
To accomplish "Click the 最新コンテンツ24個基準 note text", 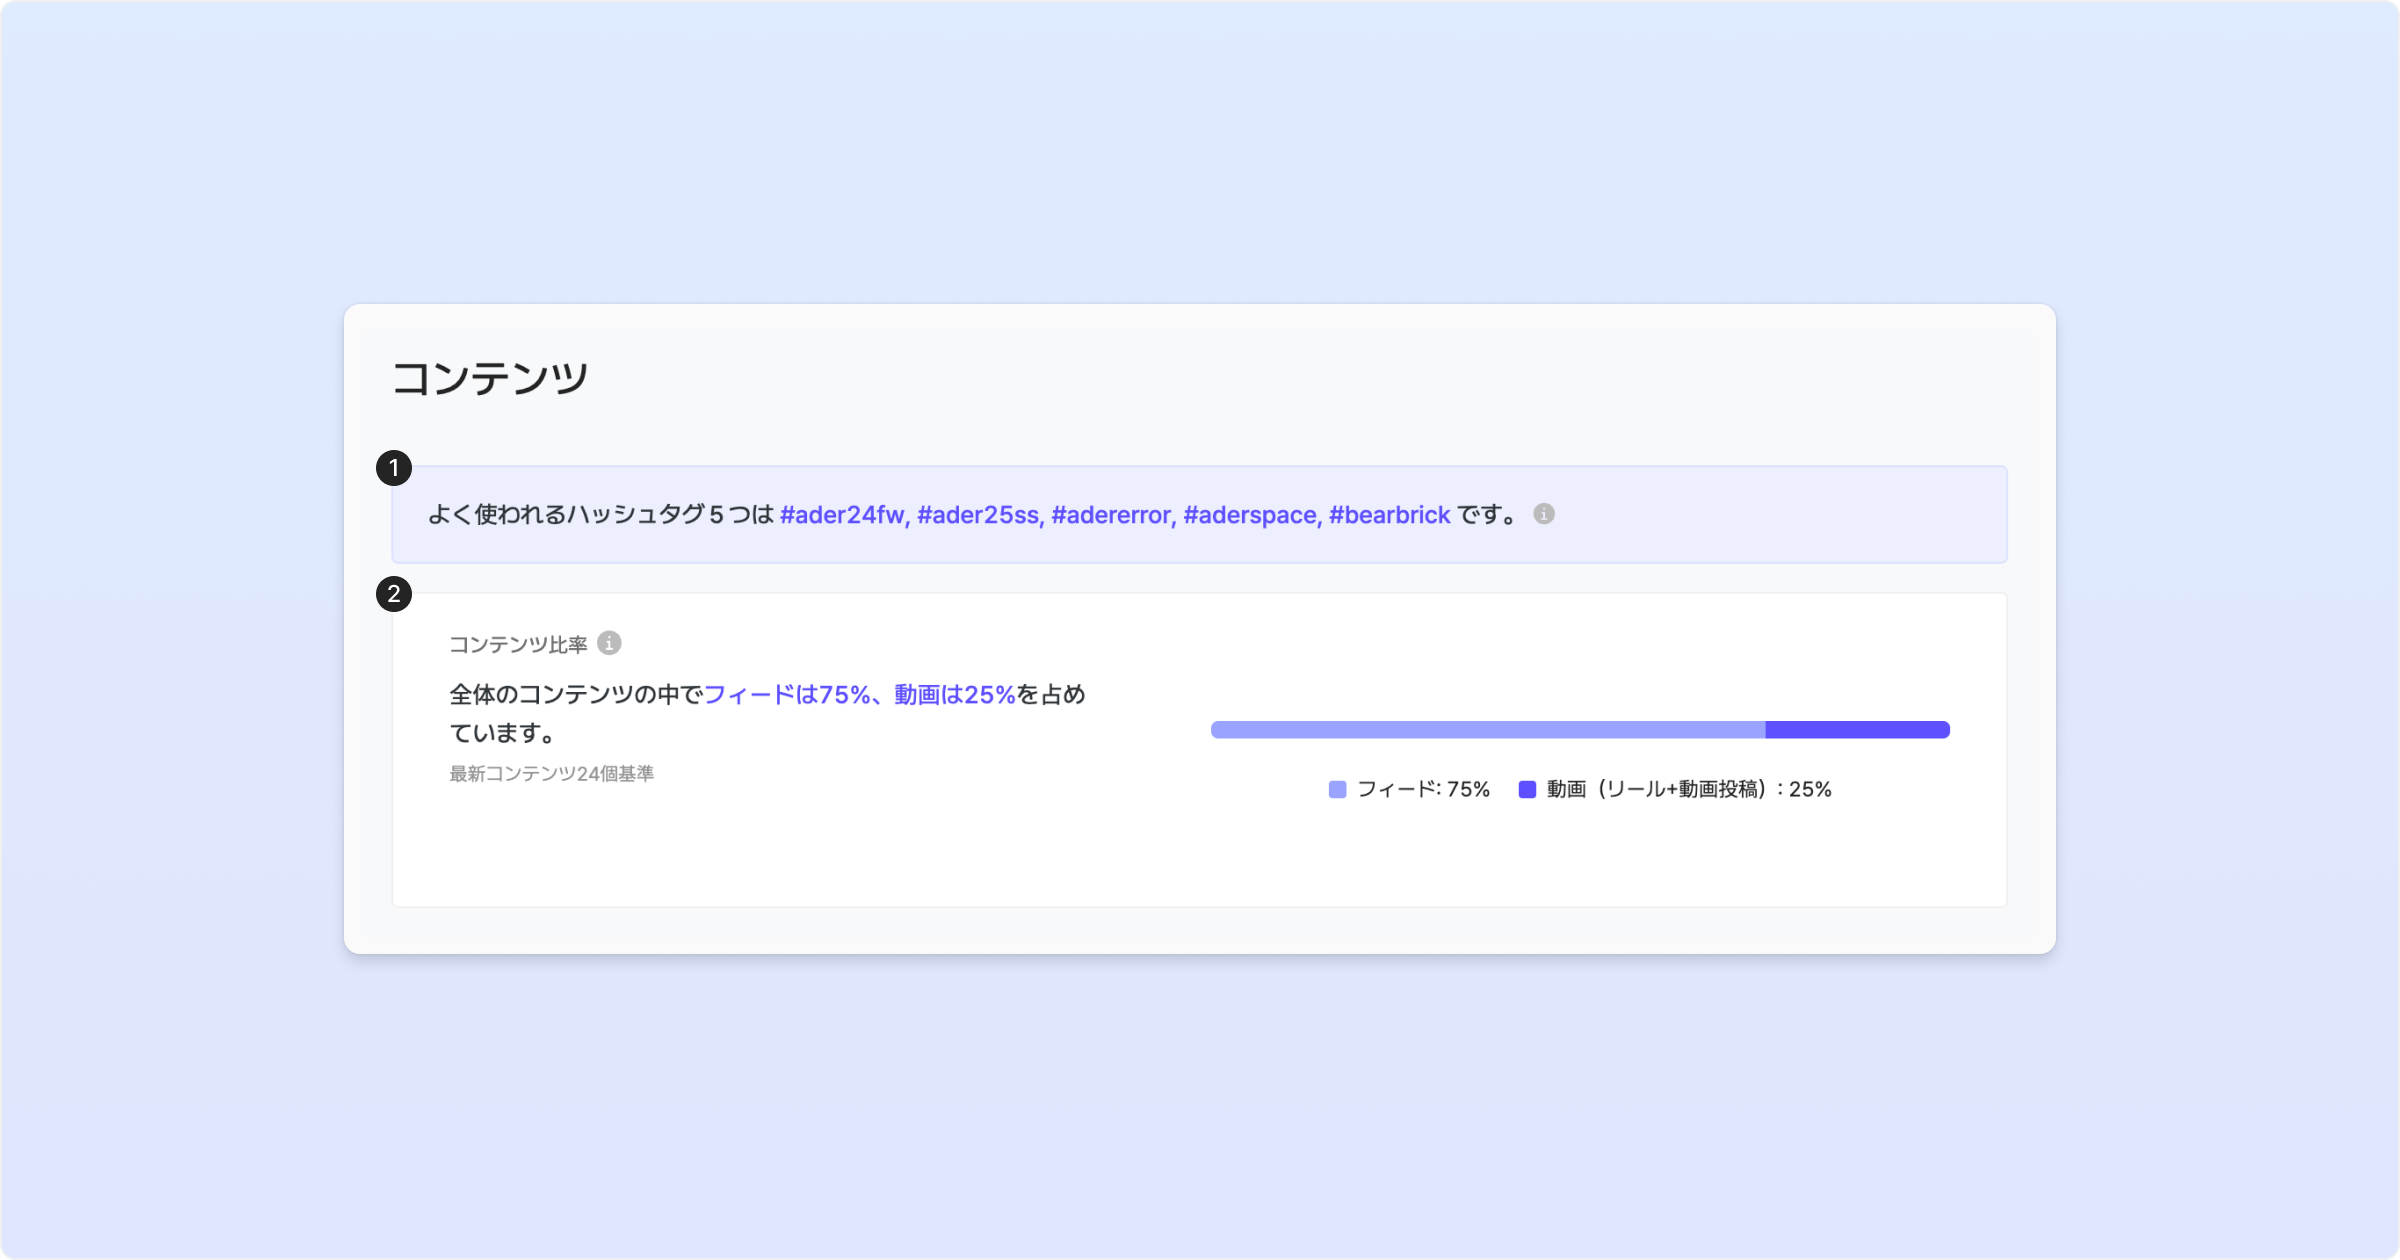I will click(x=551, y=774).
